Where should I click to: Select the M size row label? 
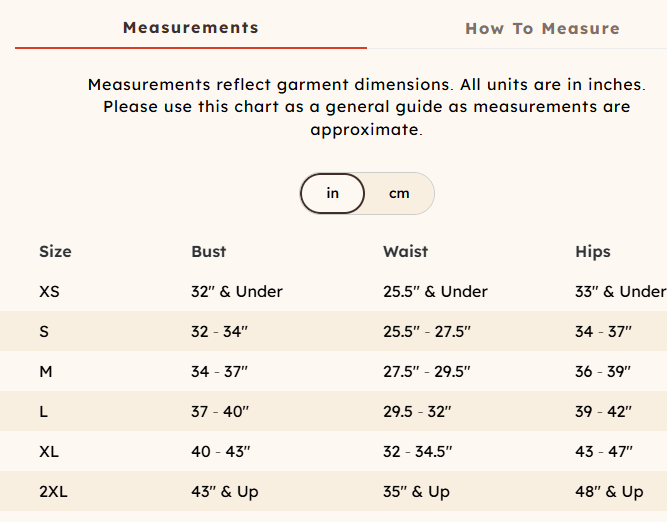45,372
